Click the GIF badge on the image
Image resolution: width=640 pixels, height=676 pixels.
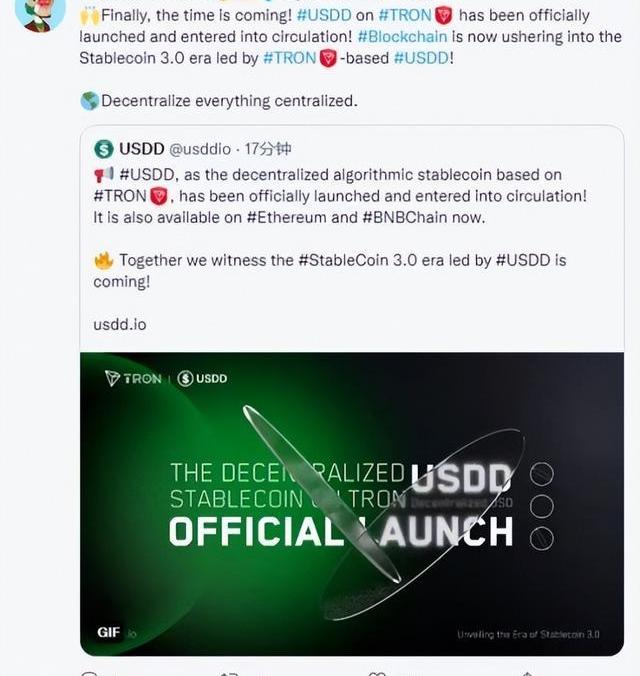click(109, 633)
